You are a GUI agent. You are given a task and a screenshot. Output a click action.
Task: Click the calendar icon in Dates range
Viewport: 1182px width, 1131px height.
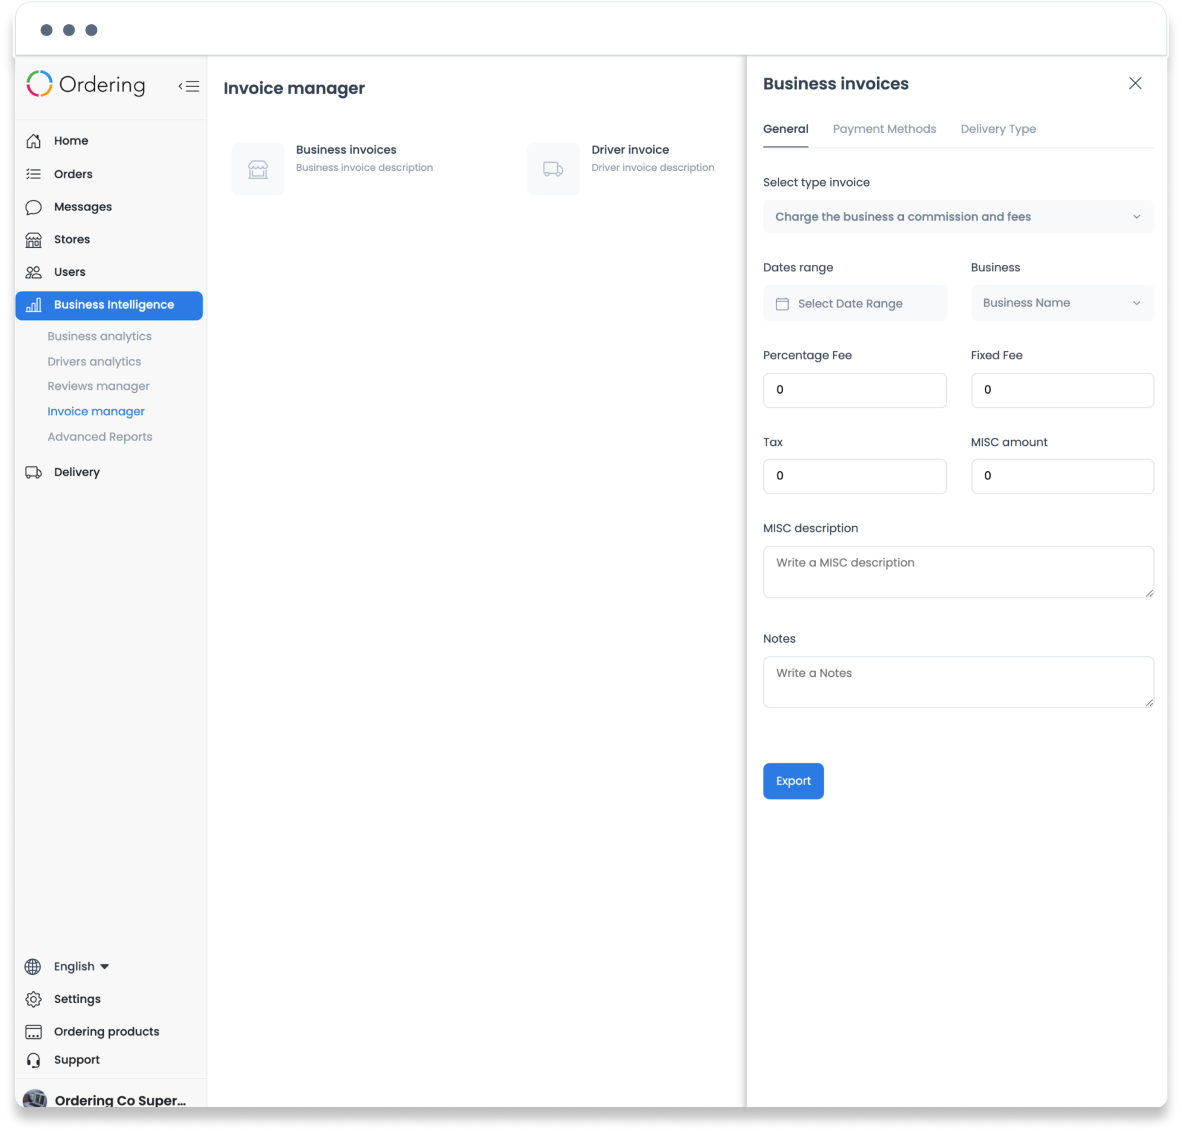click(x=782, y=304)
